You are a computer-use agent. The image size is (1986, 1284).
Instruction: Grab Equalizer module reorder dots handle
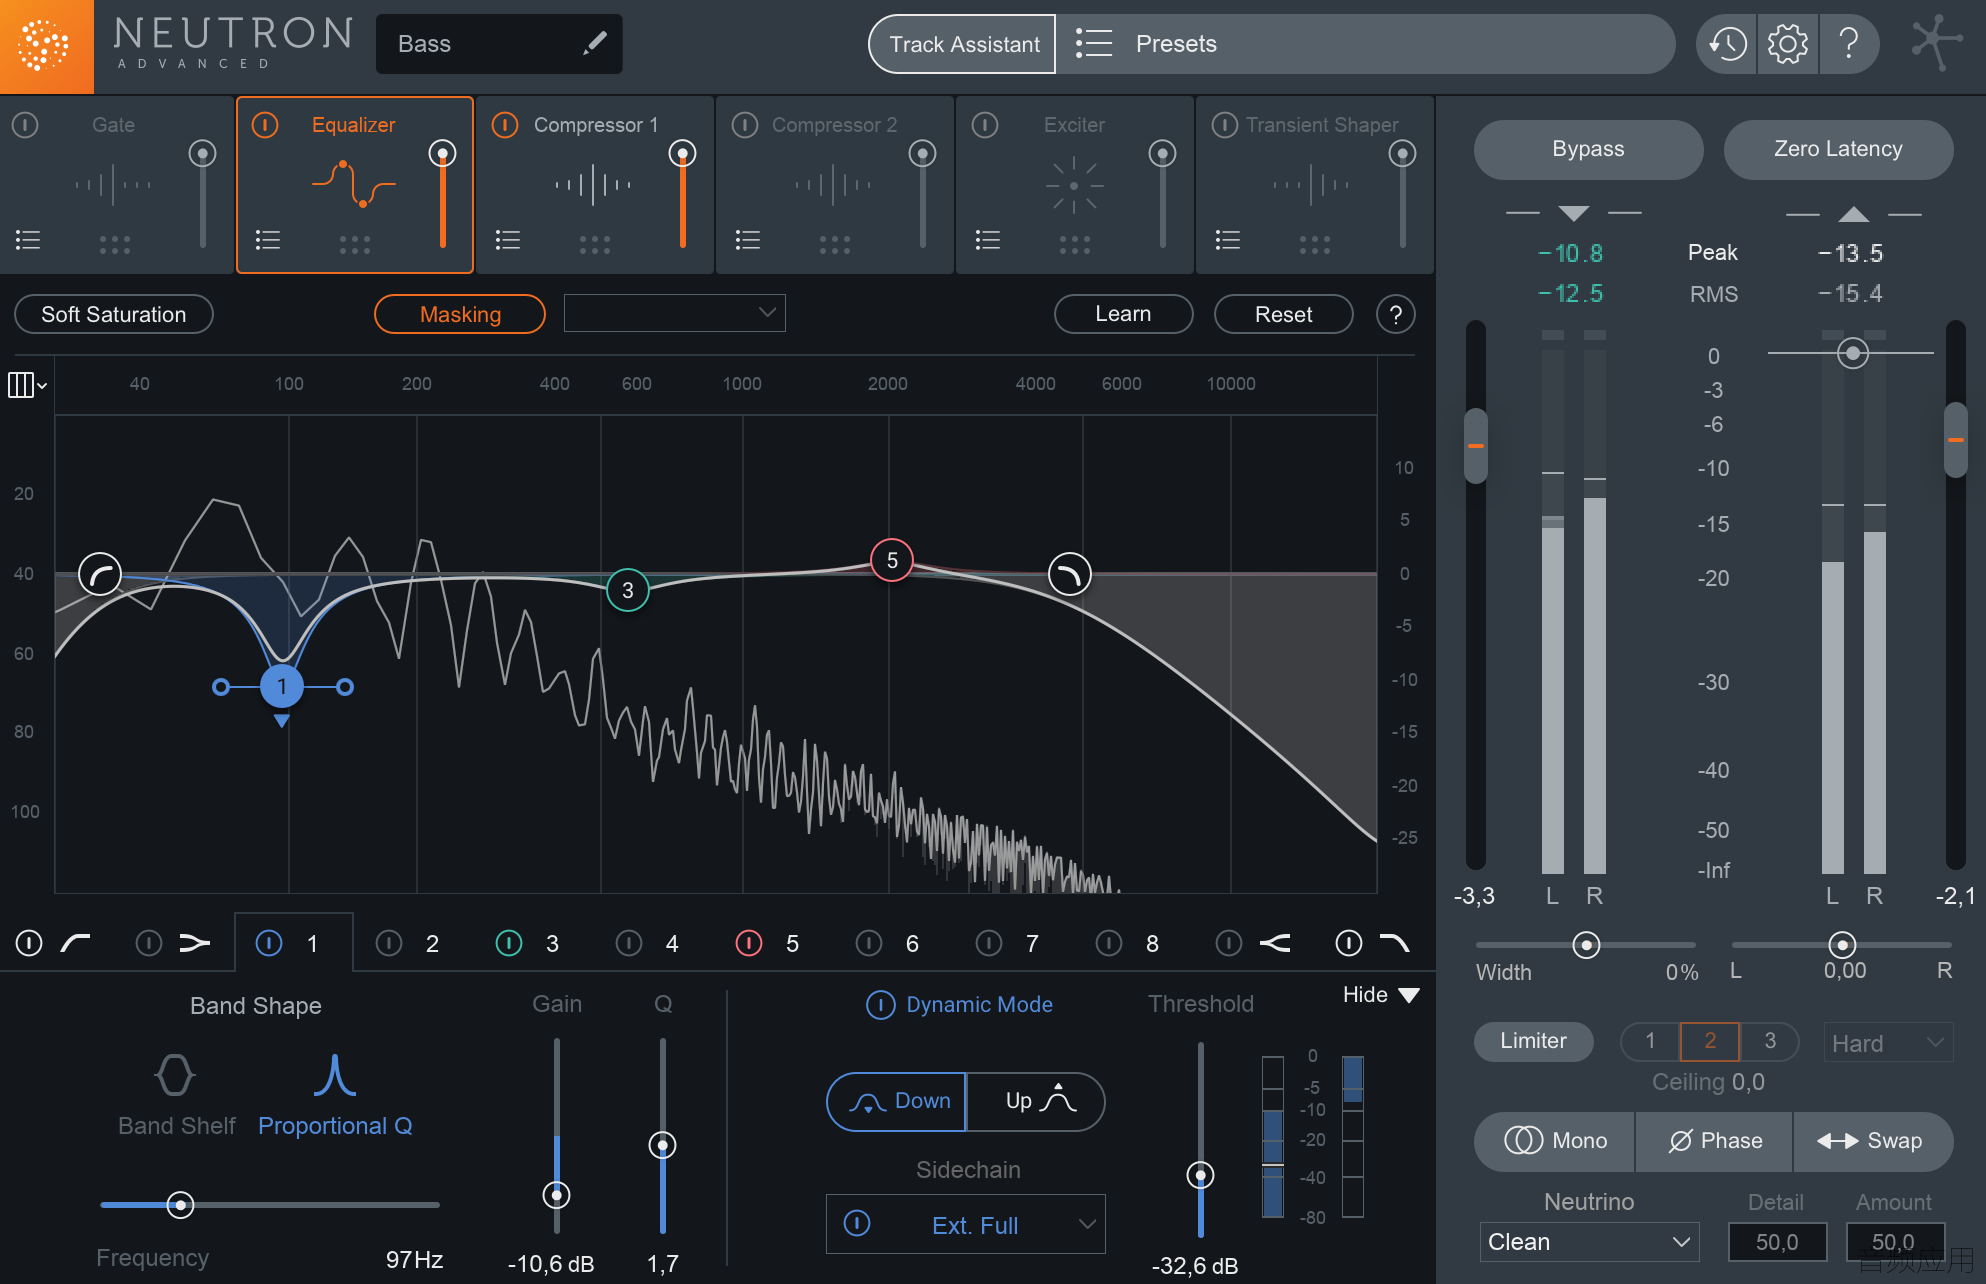[355, 244]
